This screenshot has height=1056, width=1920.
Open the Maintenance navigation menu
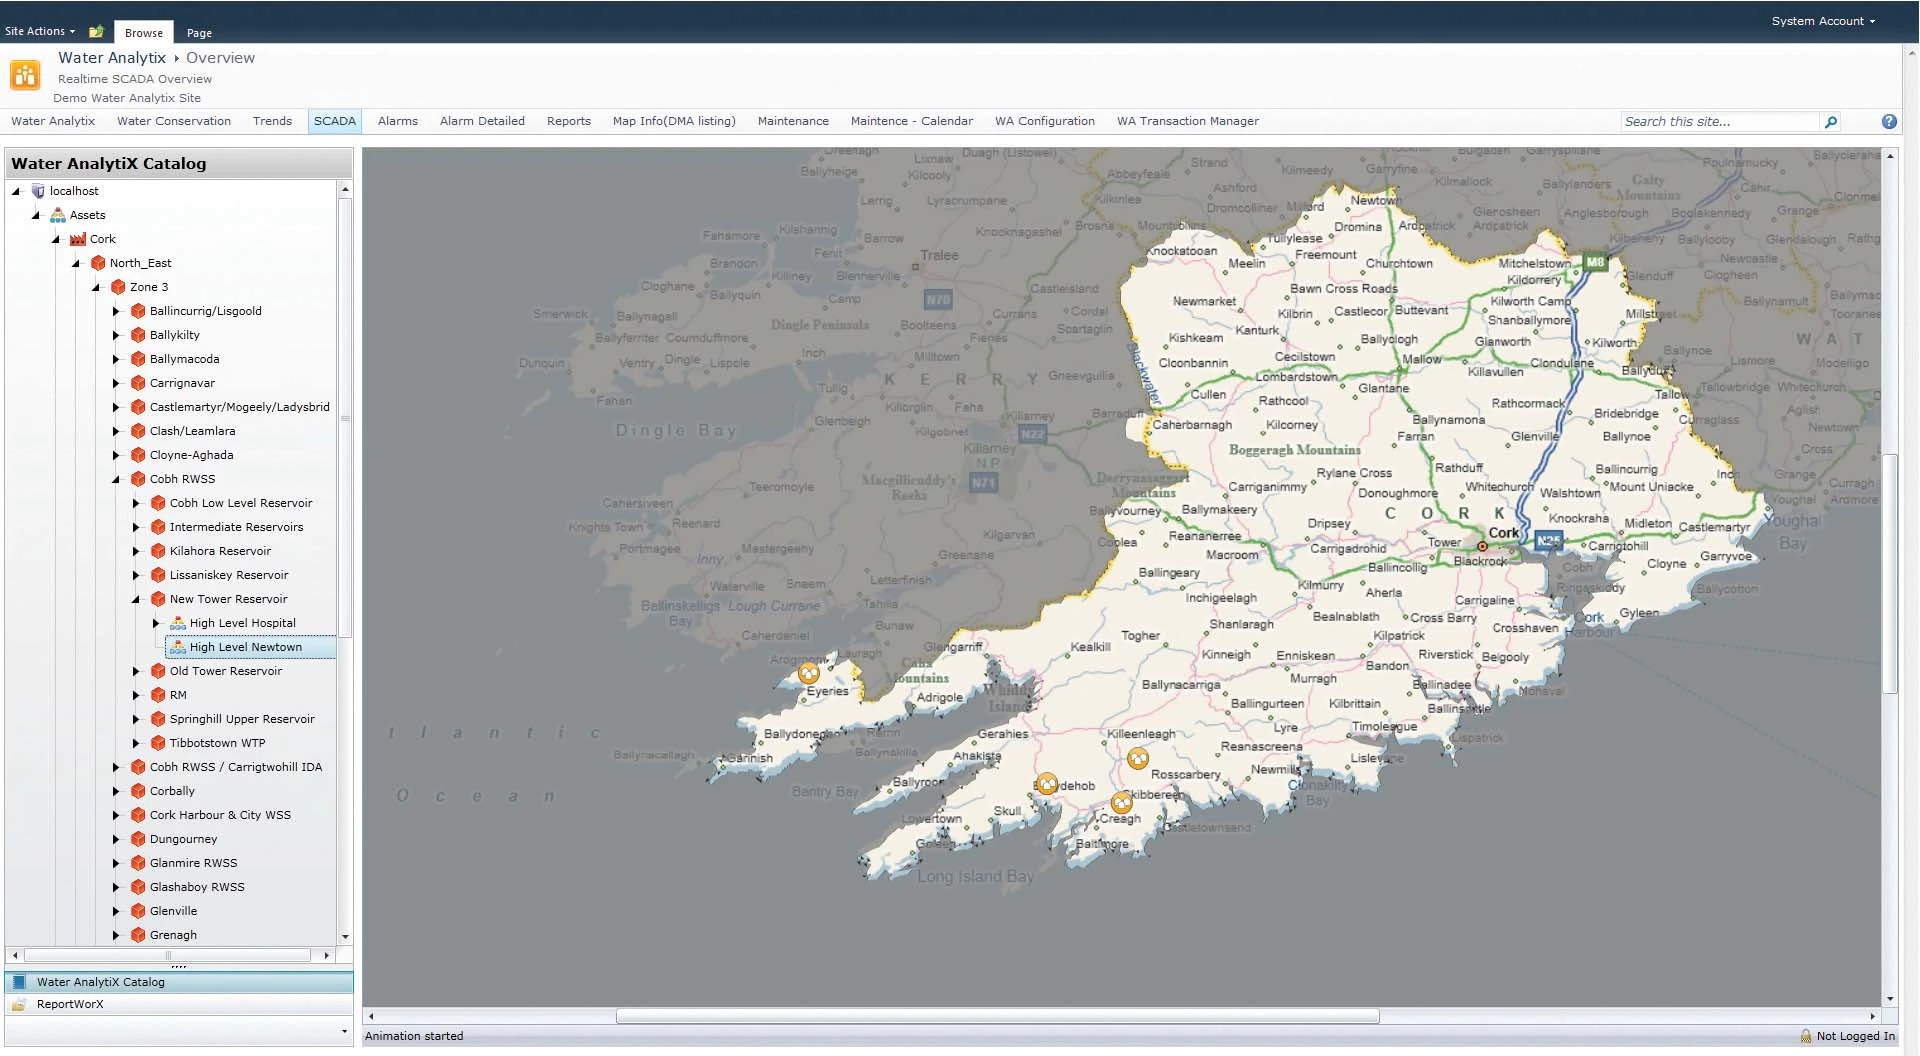click(x=792, y=121)
